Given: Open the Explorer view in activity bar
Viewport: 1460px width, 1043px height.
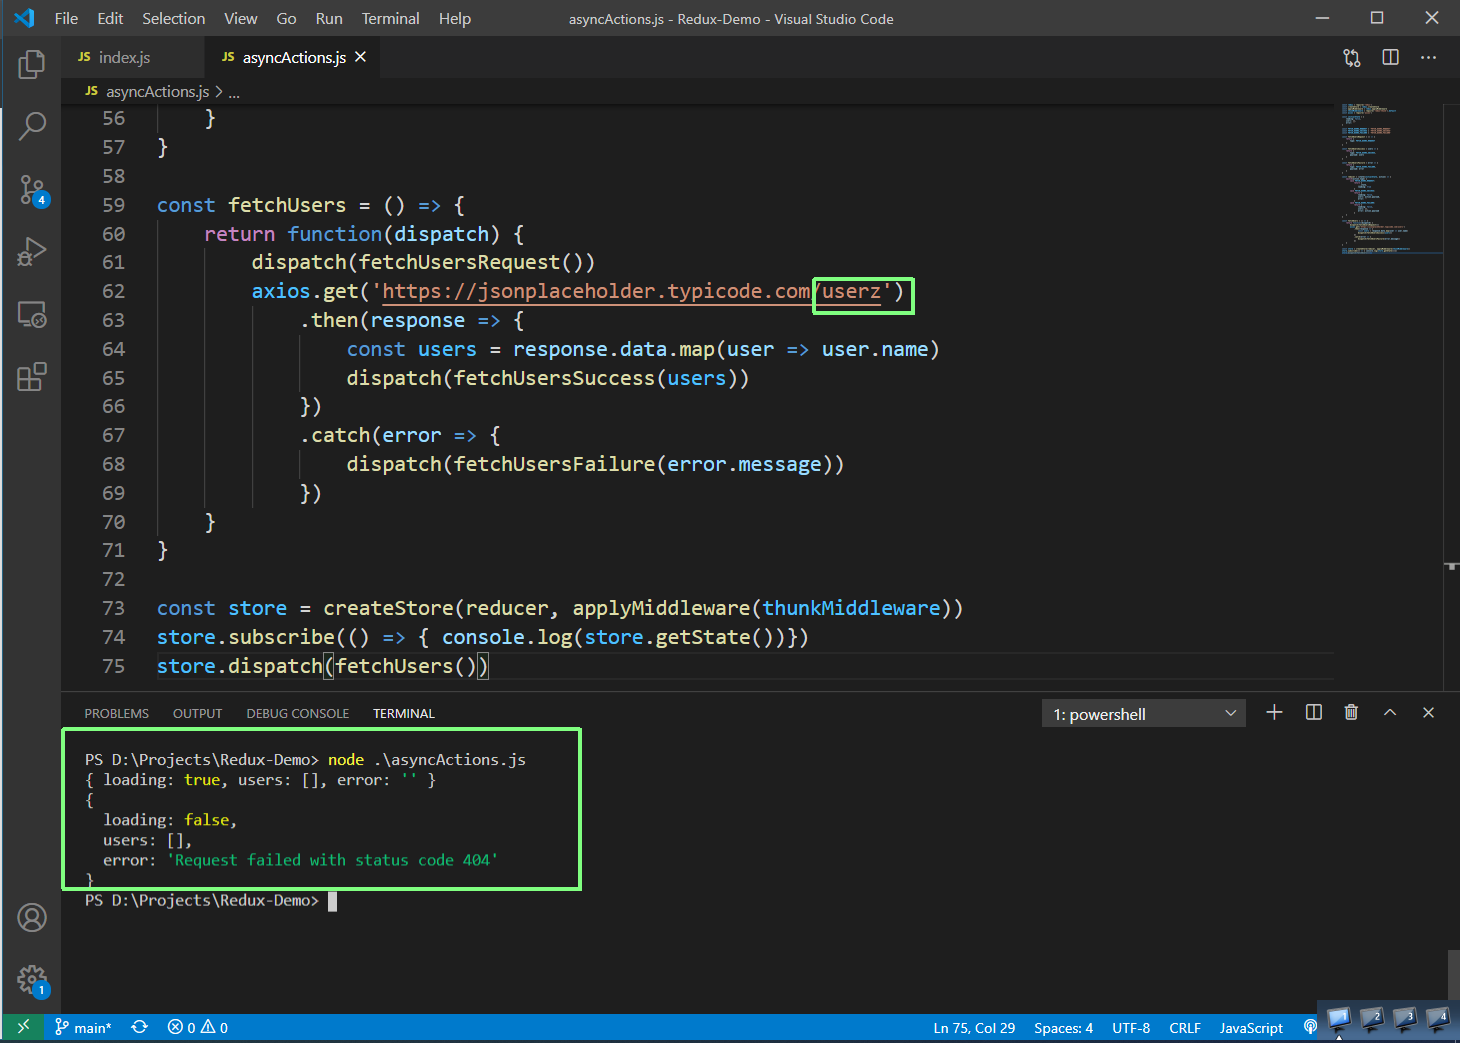Looking at the screenshot, I should 32,64.
